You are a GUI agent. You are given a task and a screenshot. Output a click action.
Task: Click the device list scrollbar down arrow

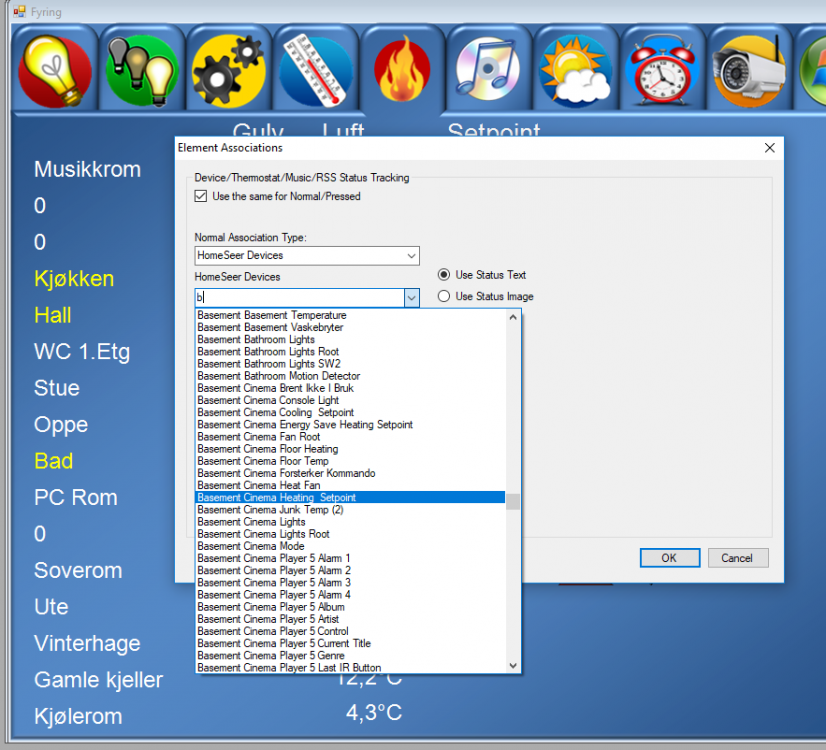tap(513, 665)
